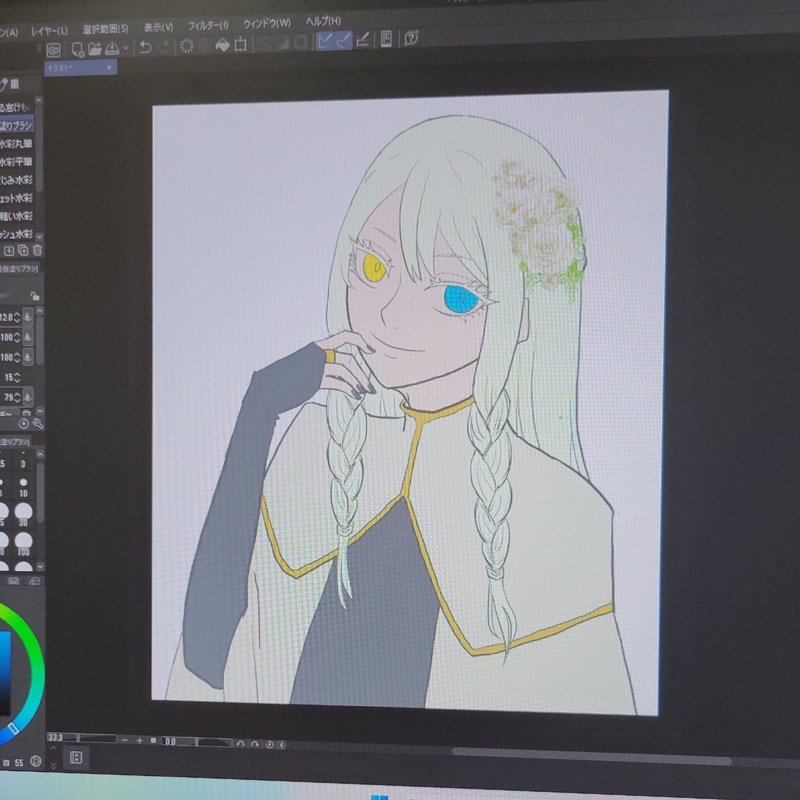Open the レイヤー(L) menu

point(49,31)
